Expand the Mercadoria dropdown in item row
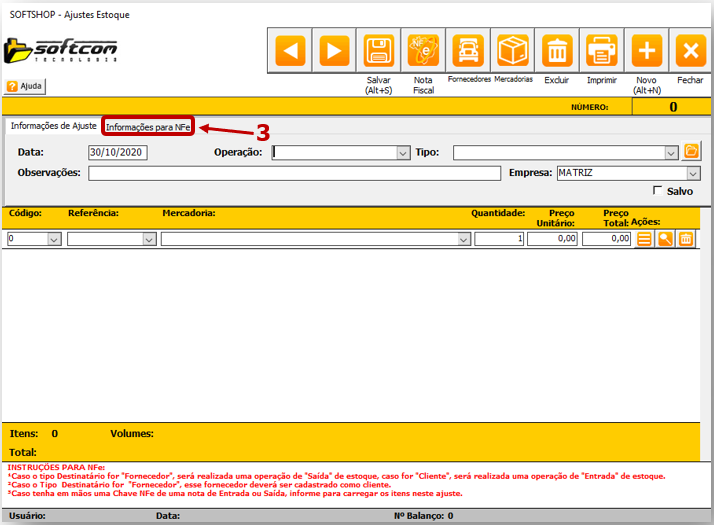Screen dimensions: 714x525 (464, 240)
